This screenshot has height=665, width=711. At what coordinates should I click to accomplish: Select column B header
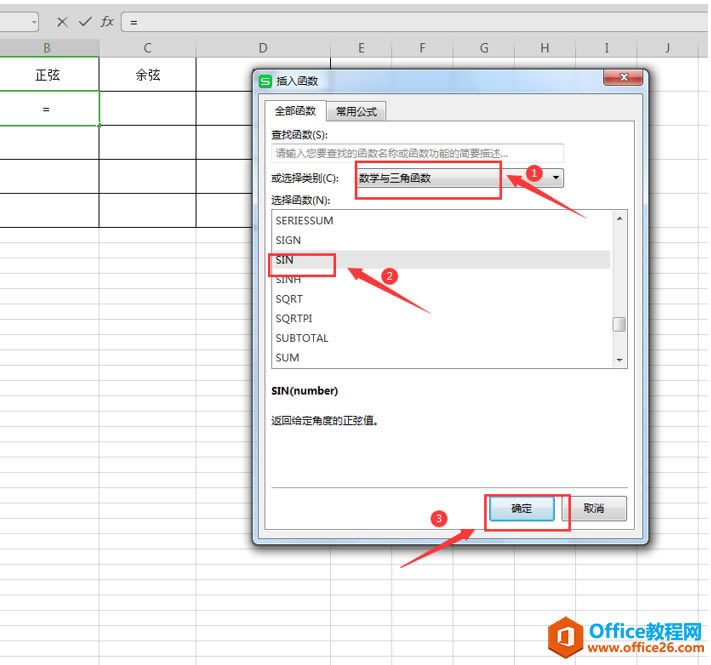click(47, 48)
